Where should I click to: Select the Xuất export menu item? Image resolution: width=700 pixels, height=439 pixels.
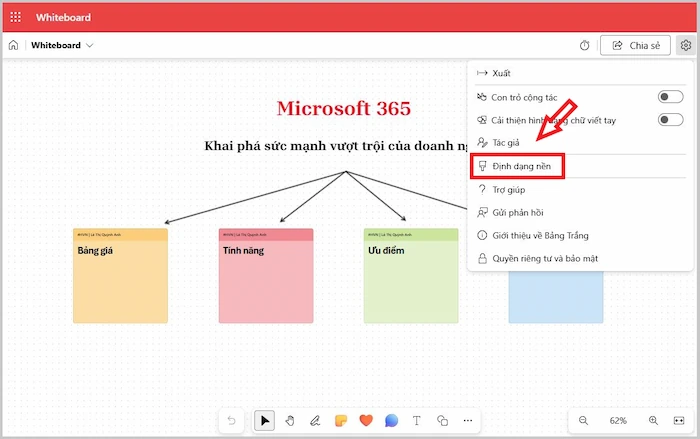coord(580,73)
